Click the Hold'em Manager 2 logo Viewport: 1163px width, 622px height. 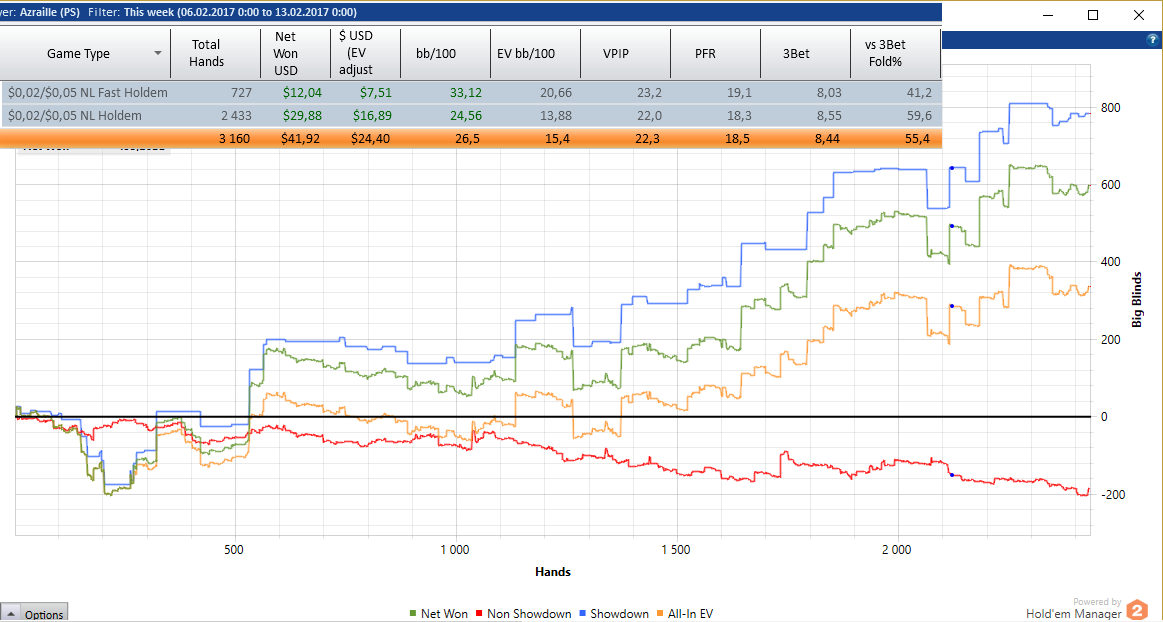(x=1136, y=611)
